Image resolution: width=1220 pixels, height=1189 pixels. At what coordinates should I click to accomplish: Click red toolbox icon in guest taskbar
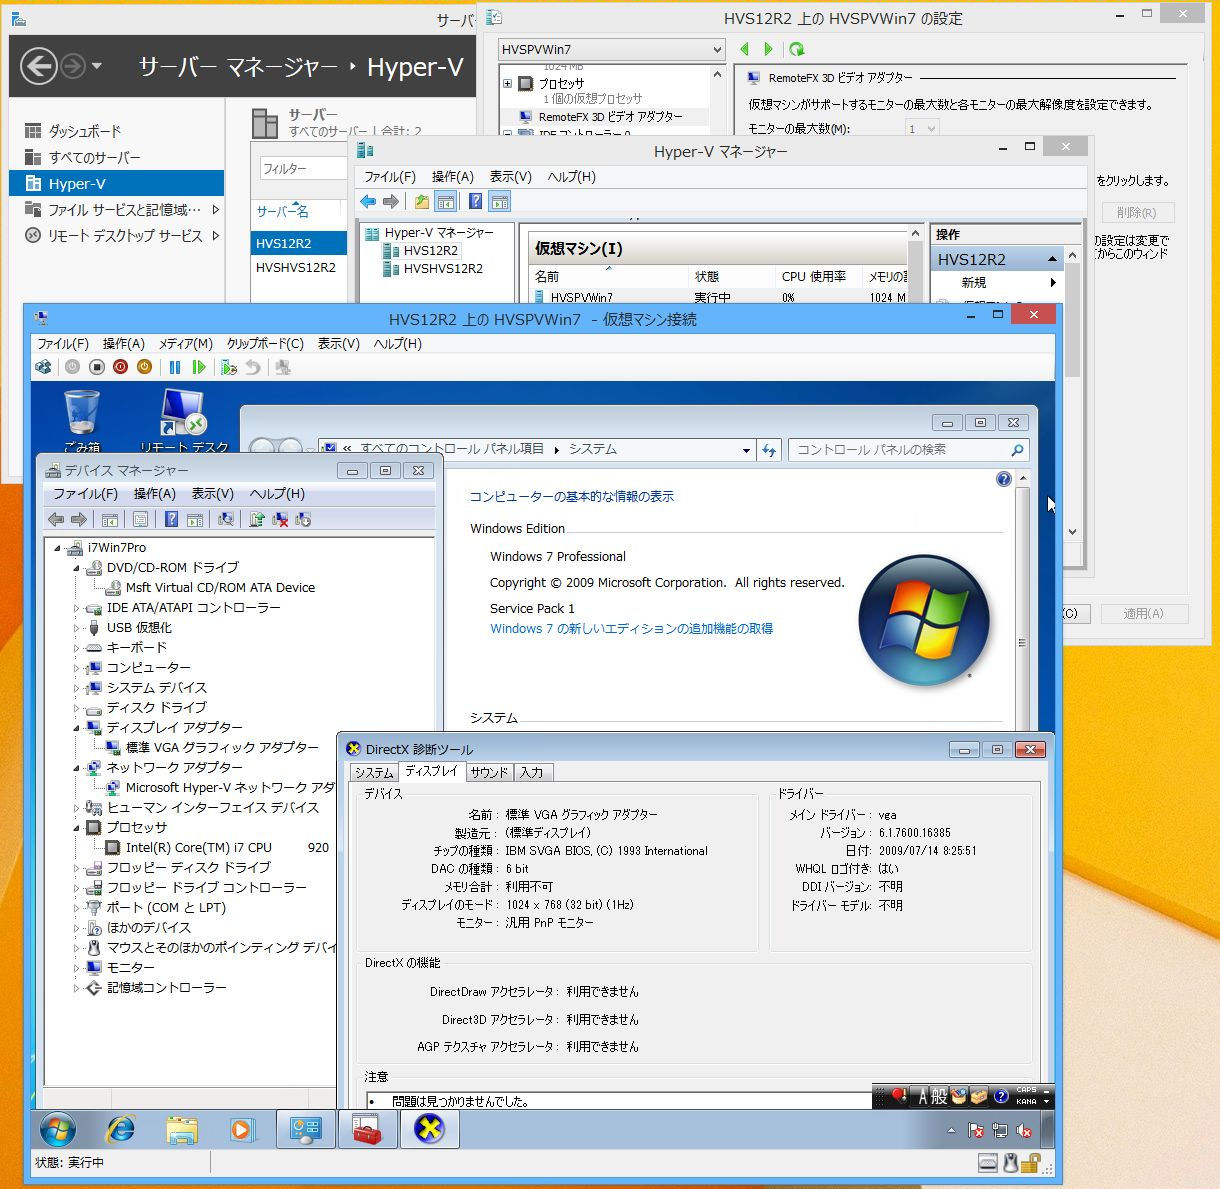pyautogui.click(x=367, y=1130)
